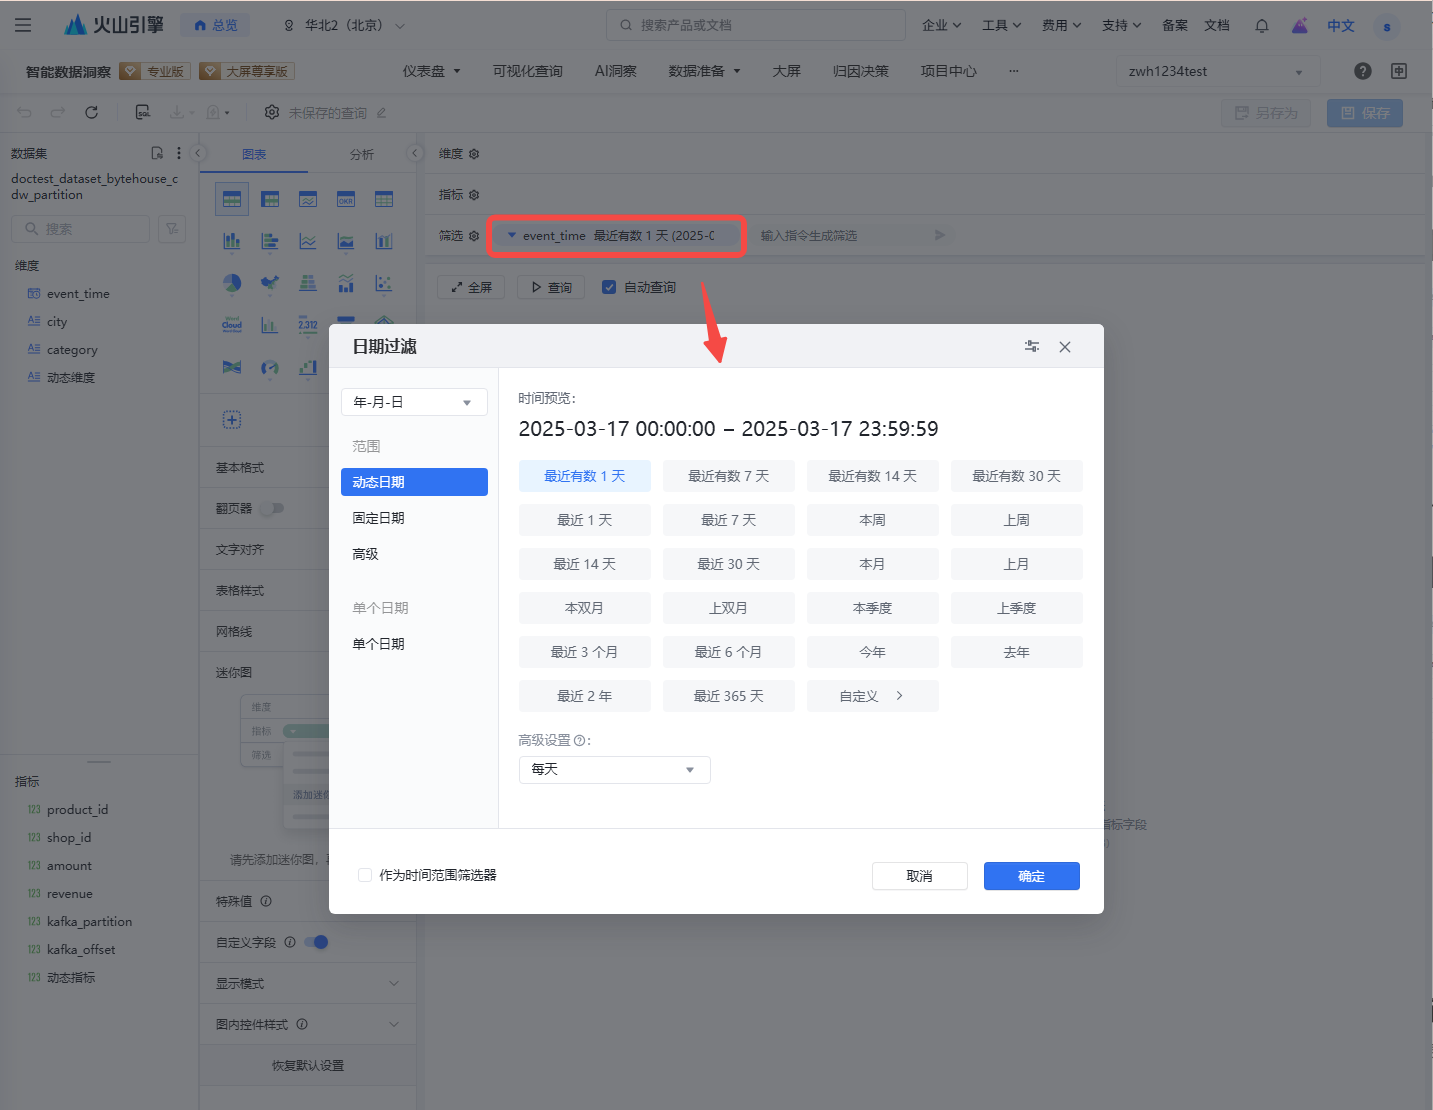1433x1110 pixels.
Task: Click the refresh icon in the query toolbar
Action: click(91, 113)
